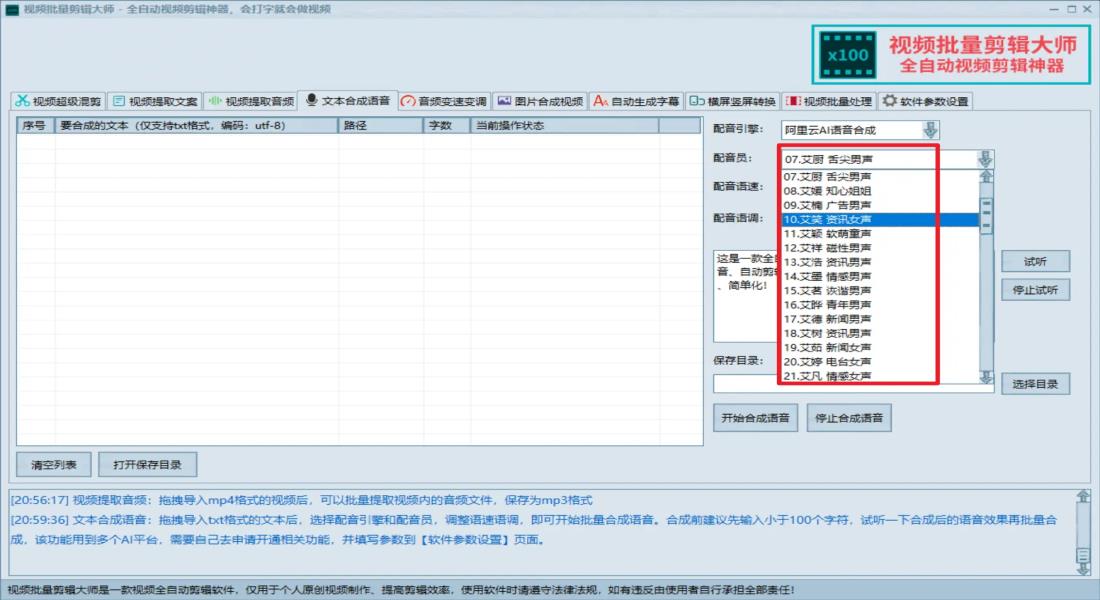Click the picture icon on 图片合成视频 tab
The width and height of the screenshot is (1100, 600).
coord(504,101)
